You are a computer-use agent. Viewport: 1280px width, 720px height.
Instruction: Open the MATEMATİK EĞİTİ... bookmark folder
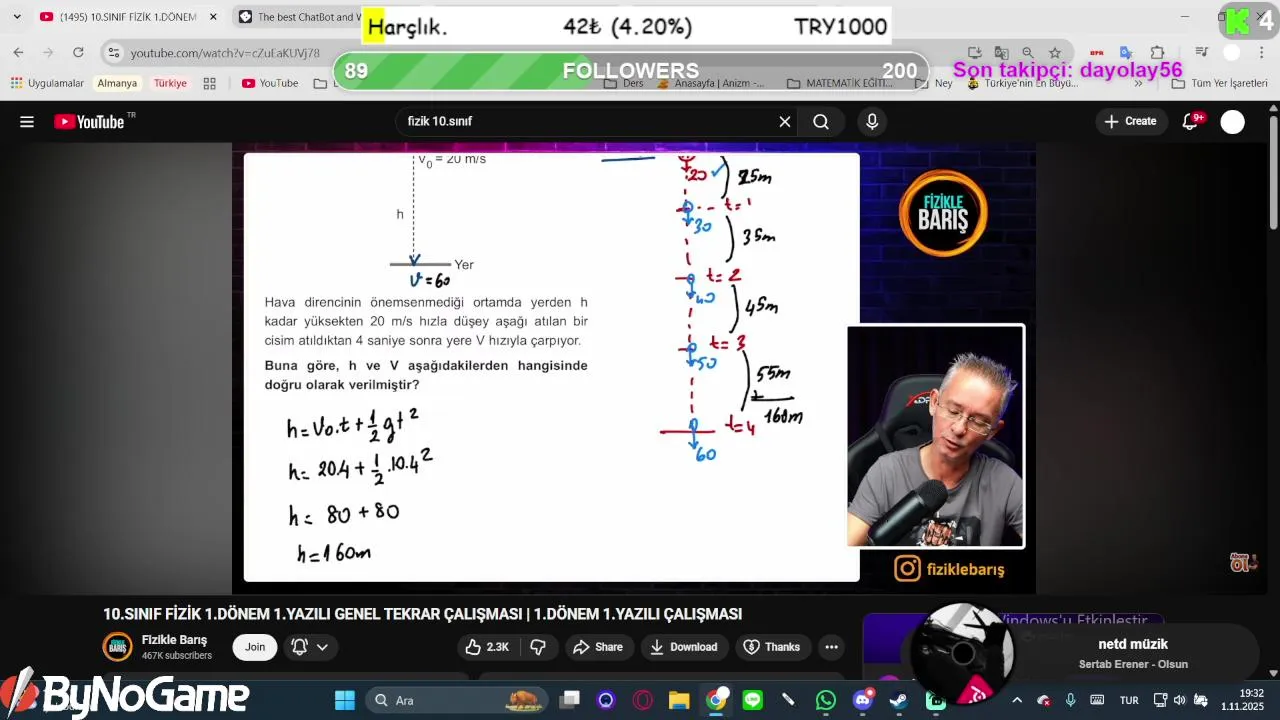click(840, 83)
